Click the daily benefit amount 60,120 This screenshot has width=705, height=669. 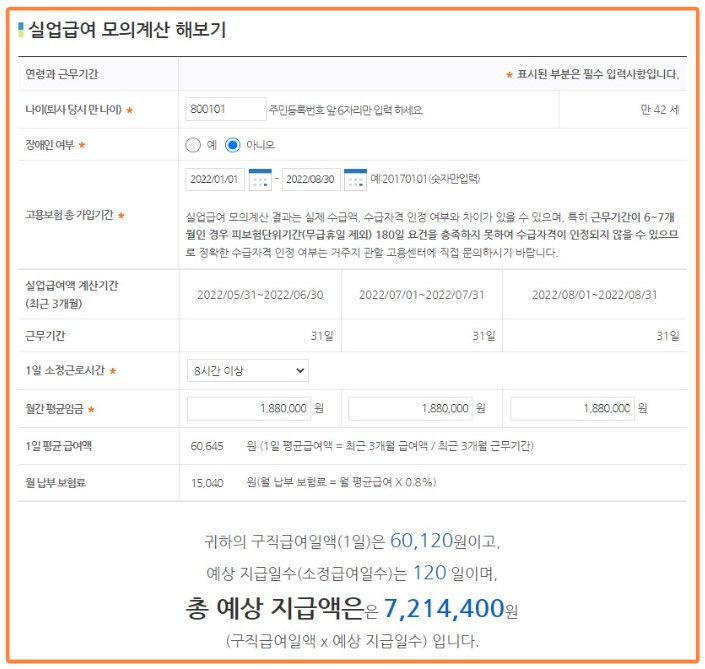pyautogui.click(x=421, y=540)
